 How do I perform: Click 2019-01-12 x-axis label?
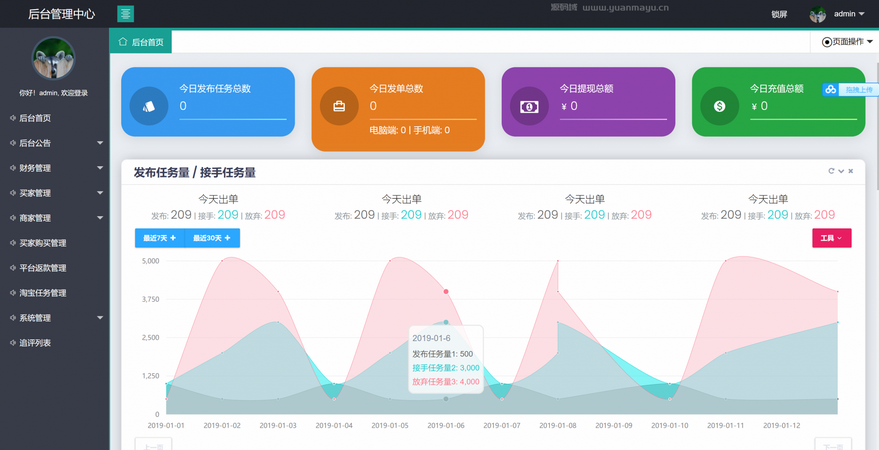coord(782,425)
